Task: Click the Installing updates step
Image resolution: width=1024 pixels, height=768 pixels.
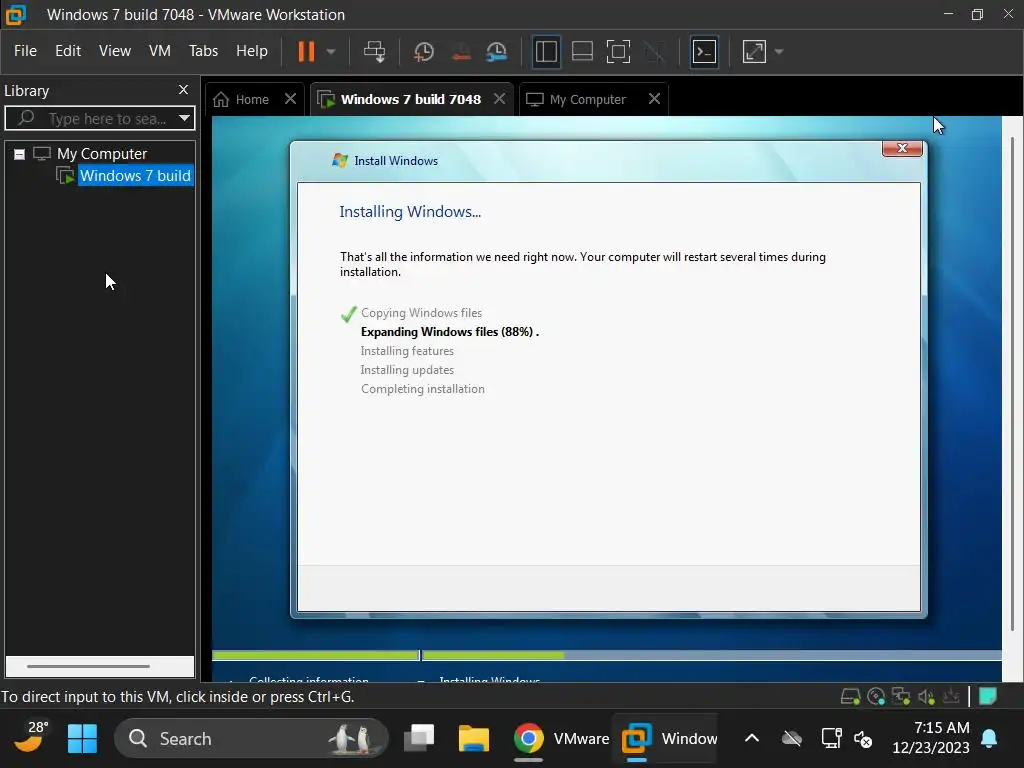Action: pos(407,370)
